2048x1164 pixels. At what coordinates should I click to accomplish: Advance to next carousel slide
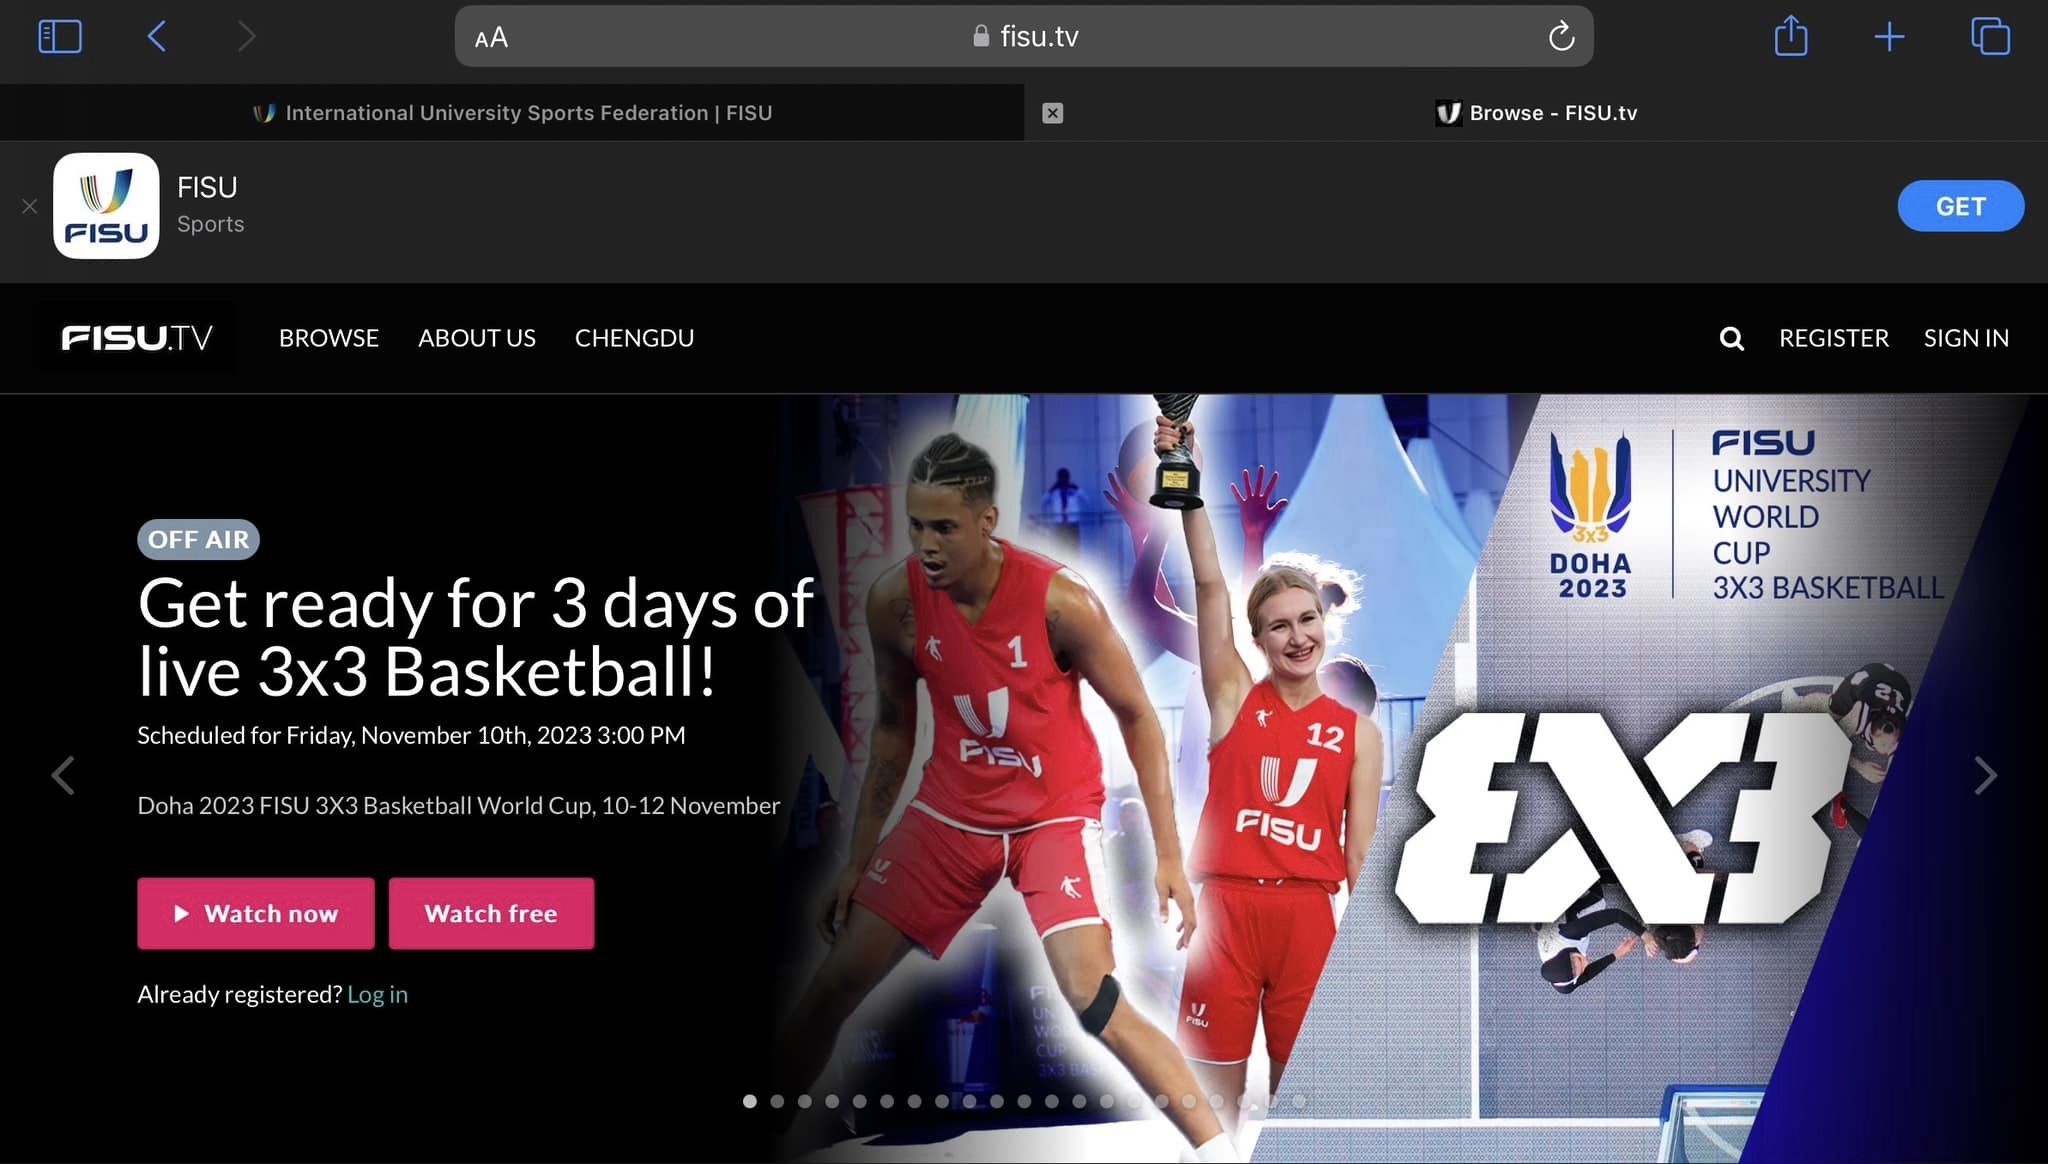1985,775
